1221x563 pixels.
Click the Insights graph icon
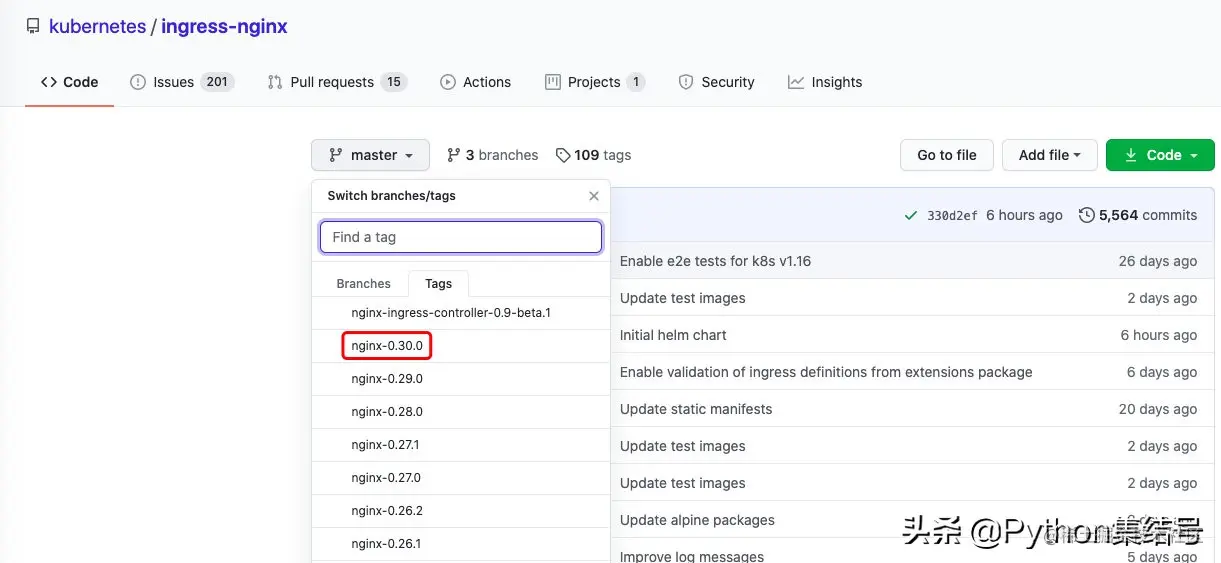[x=796, y=82]
